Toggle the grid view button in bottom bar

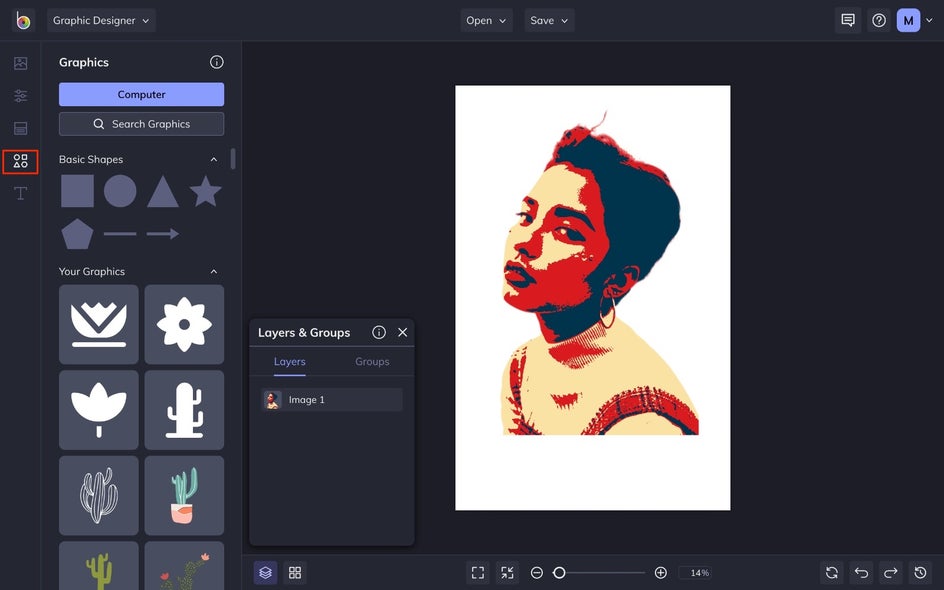pyautogui.click(x=295, y=573)
